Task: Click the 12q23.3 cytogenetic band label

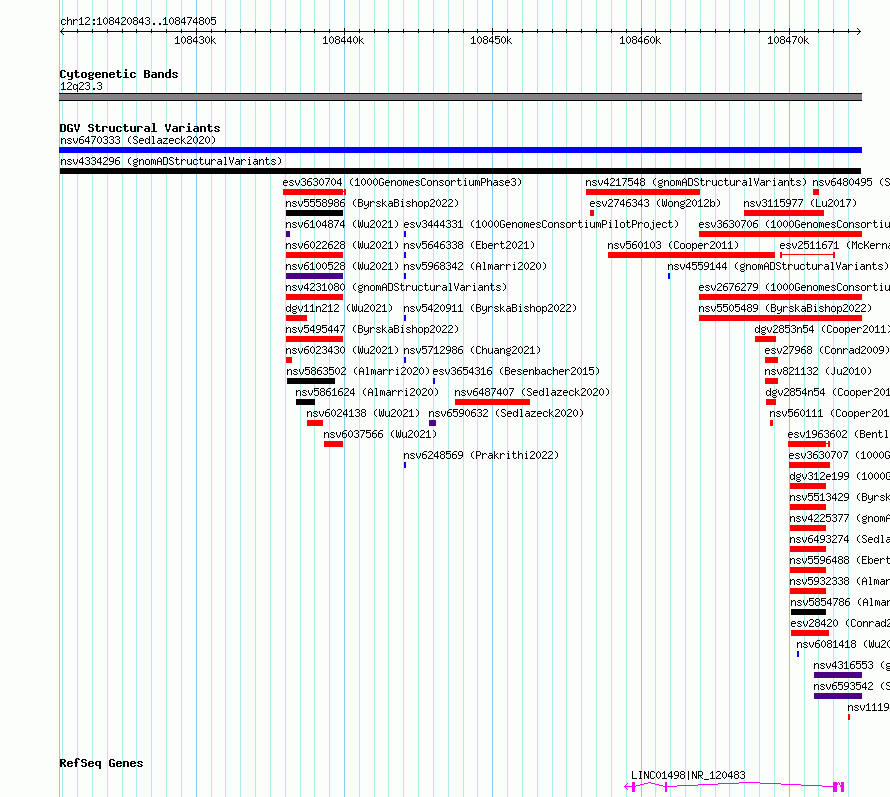Action: (x=81, y=86)
